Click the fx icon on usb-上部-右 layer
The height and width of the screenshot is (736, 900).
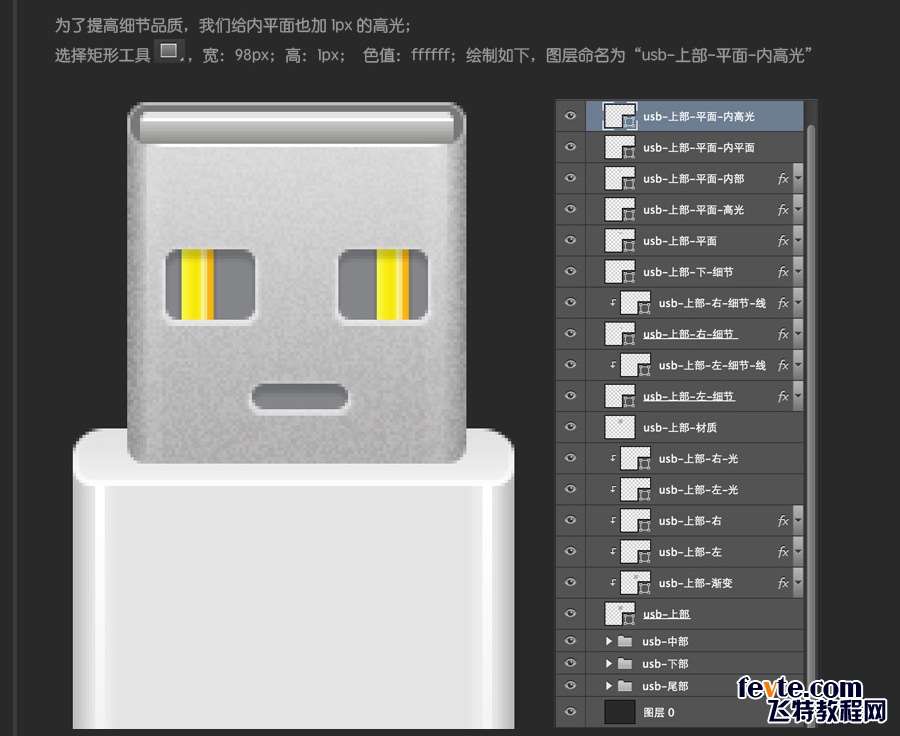coord(783,521)
